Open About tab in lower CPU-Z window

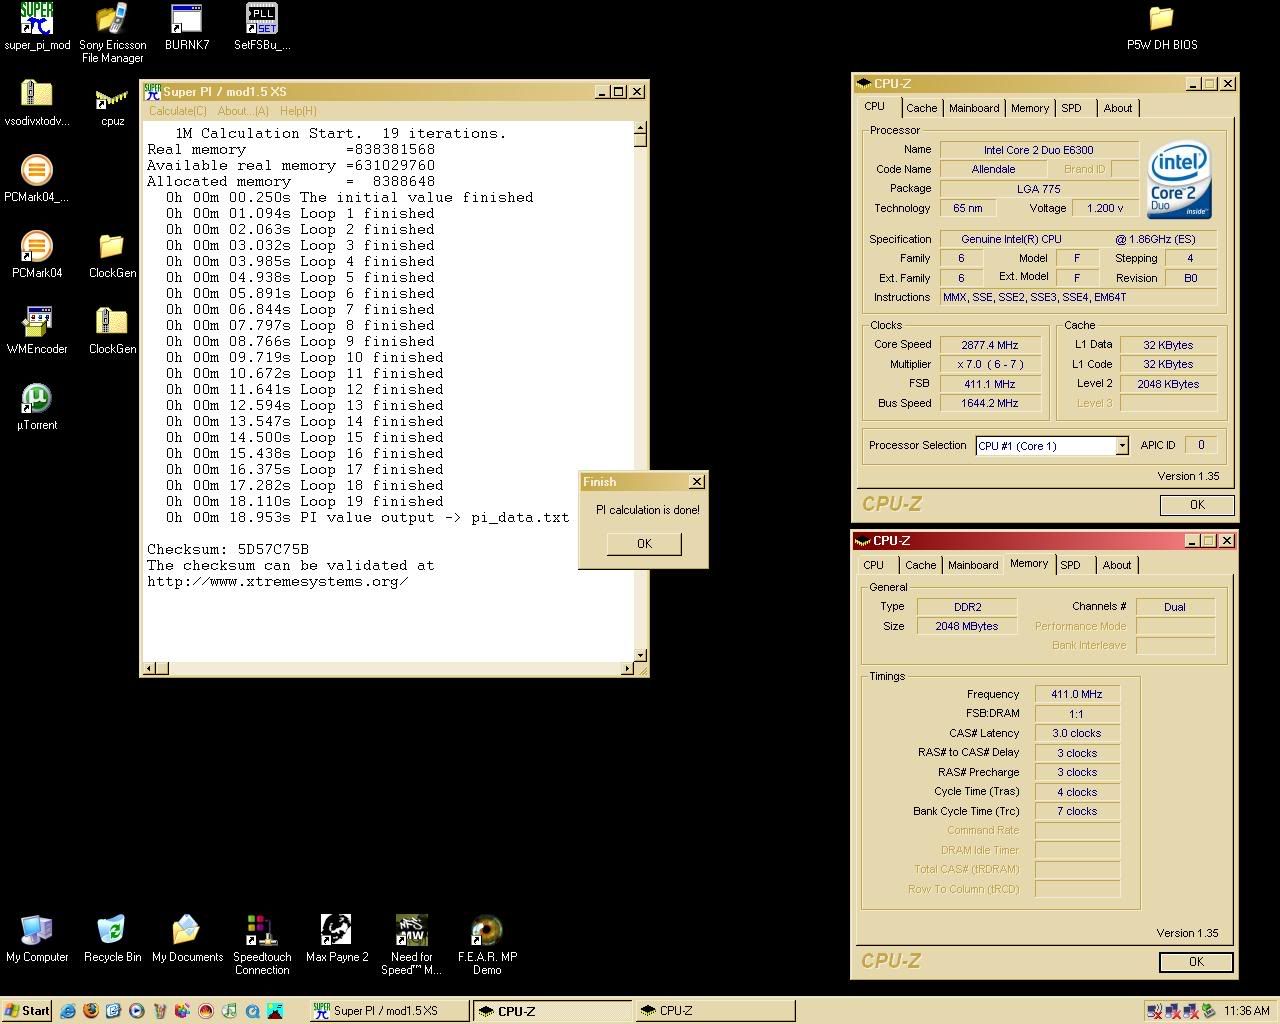coord(1117,565)
